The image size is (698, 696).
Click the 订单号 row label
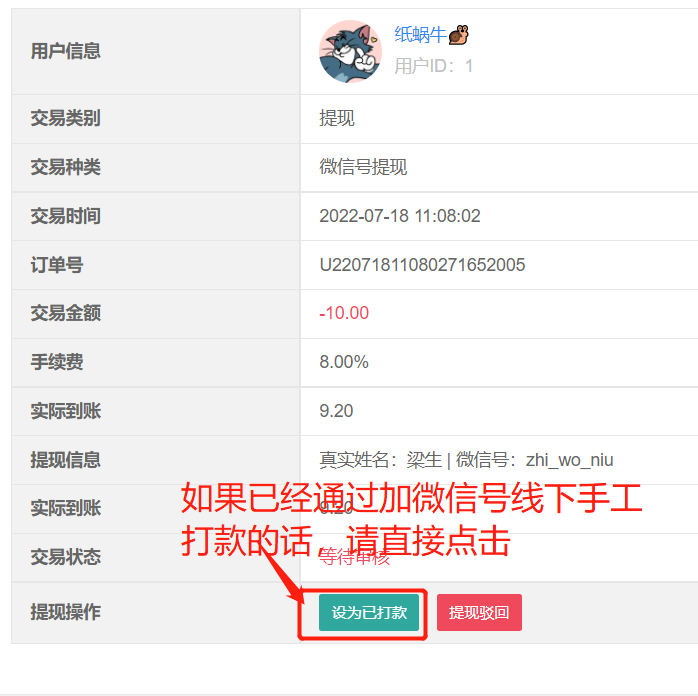tap(57, 265)
